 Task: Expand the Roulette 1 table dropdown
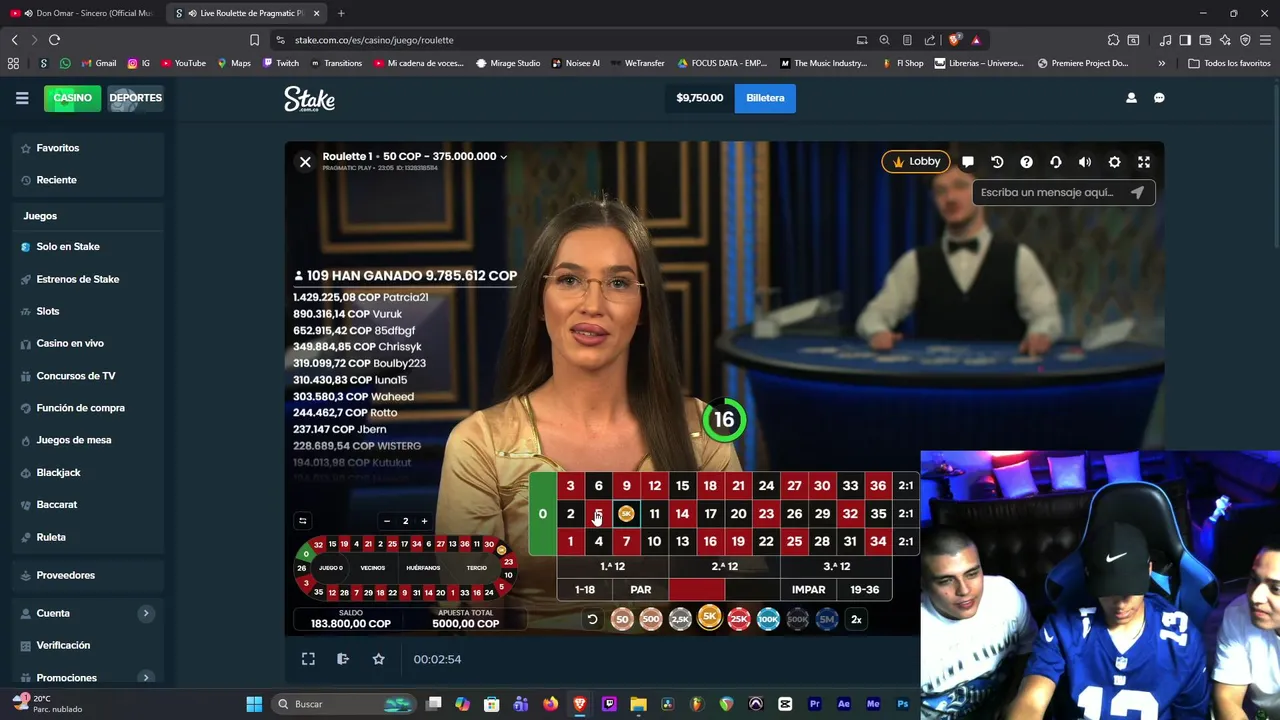click(503, 157)
